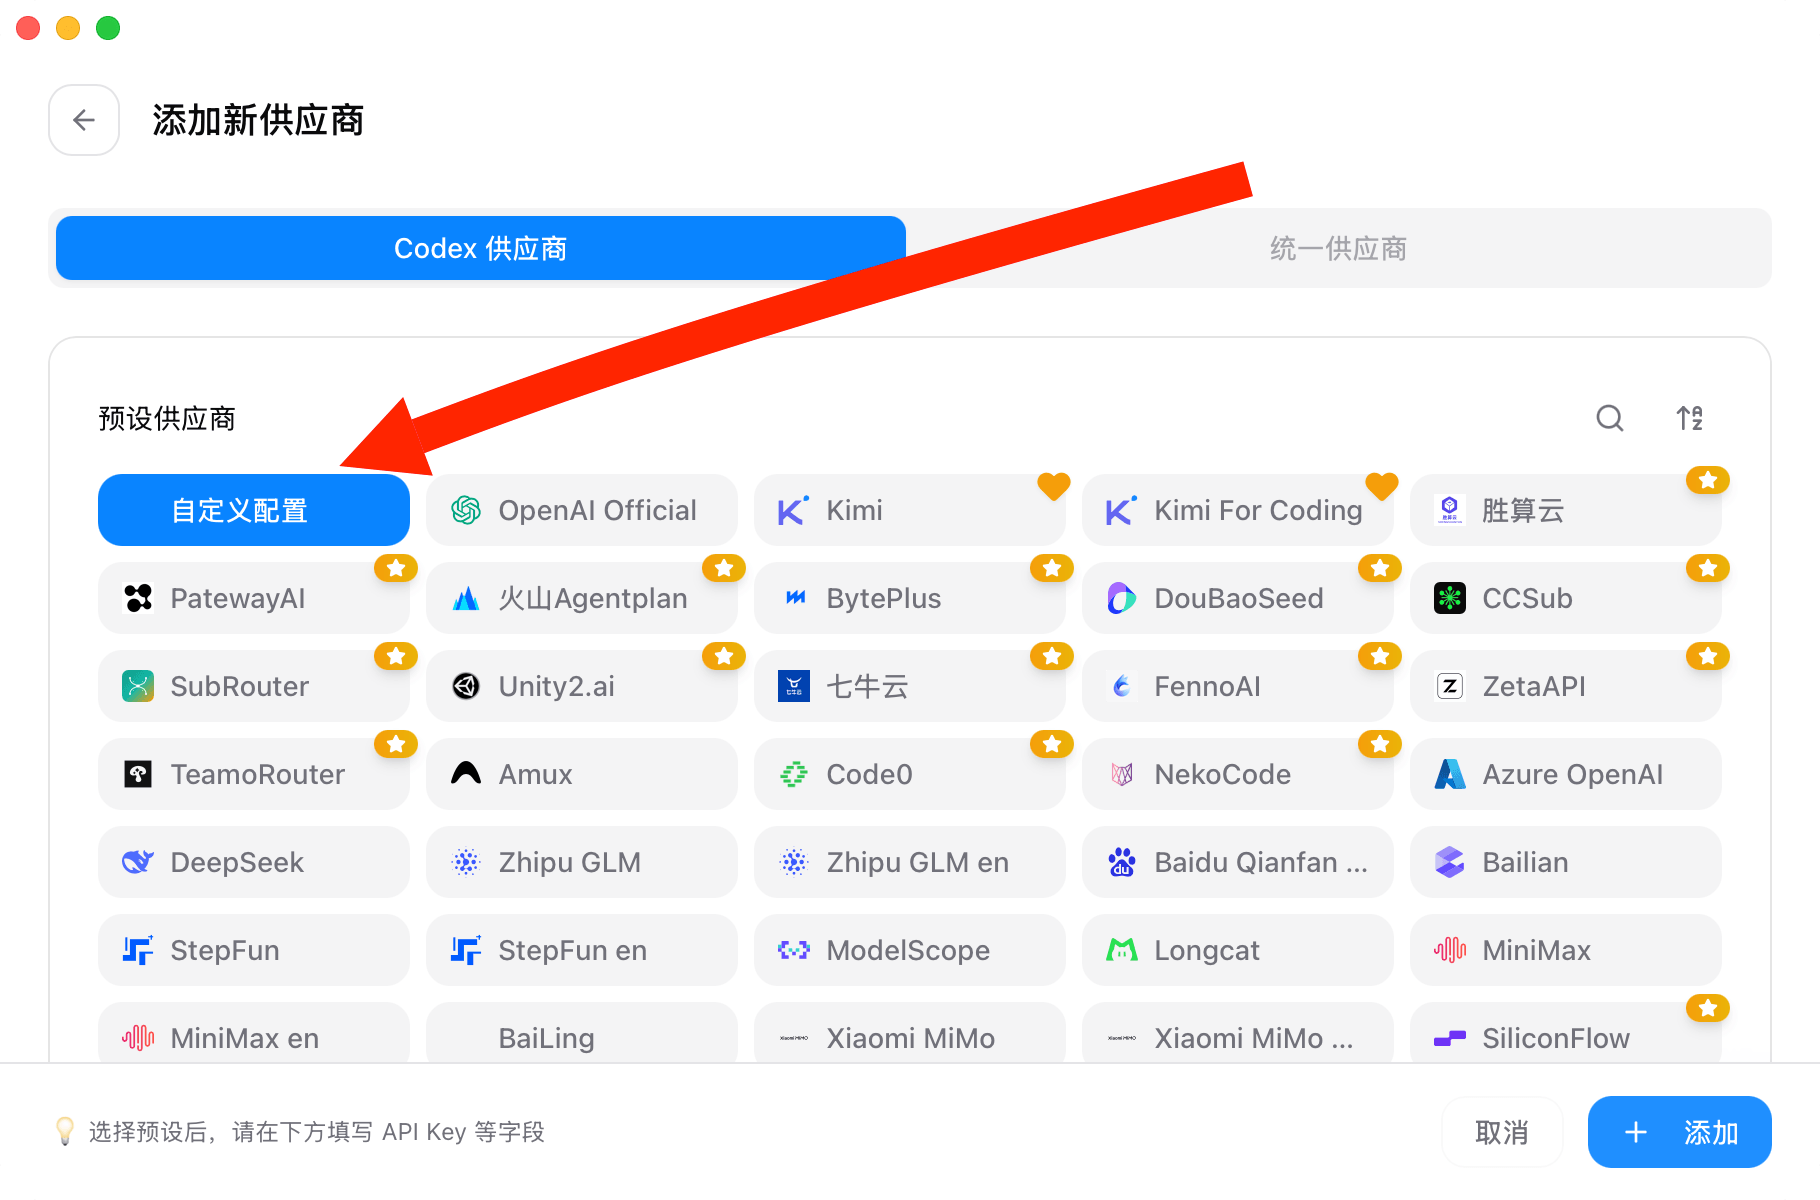
Task: Select the DeepSeek preset
Action: 254,862
